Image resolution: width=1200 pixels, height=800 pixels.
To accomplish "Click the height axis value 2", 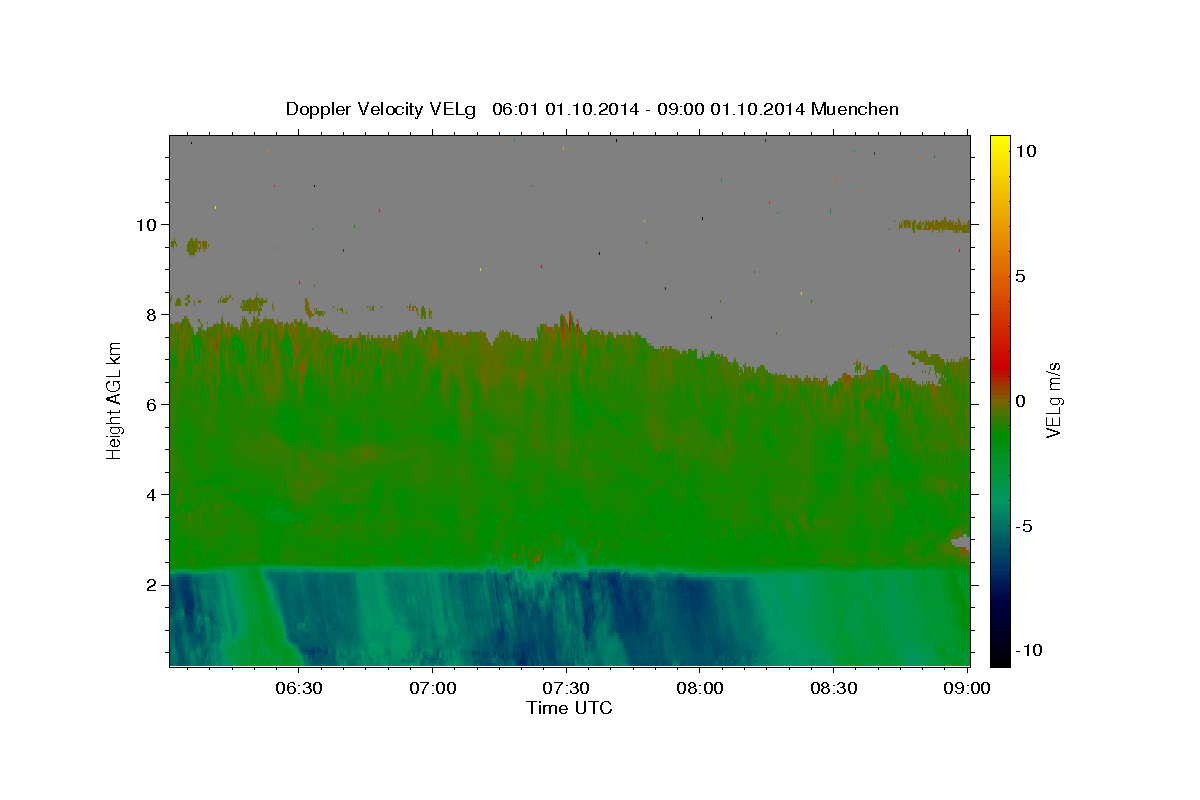I will point(152,584).
